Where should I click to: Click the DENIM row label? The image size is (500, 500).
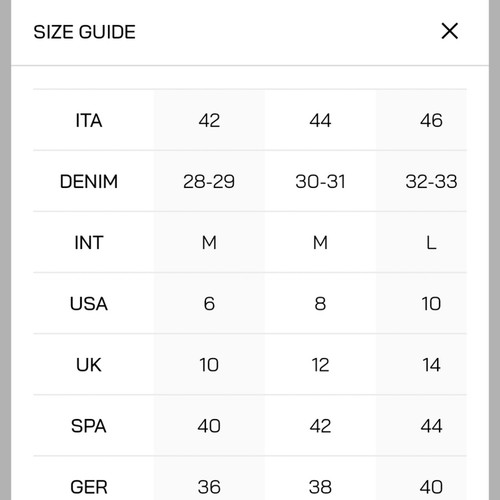[89, 181]
